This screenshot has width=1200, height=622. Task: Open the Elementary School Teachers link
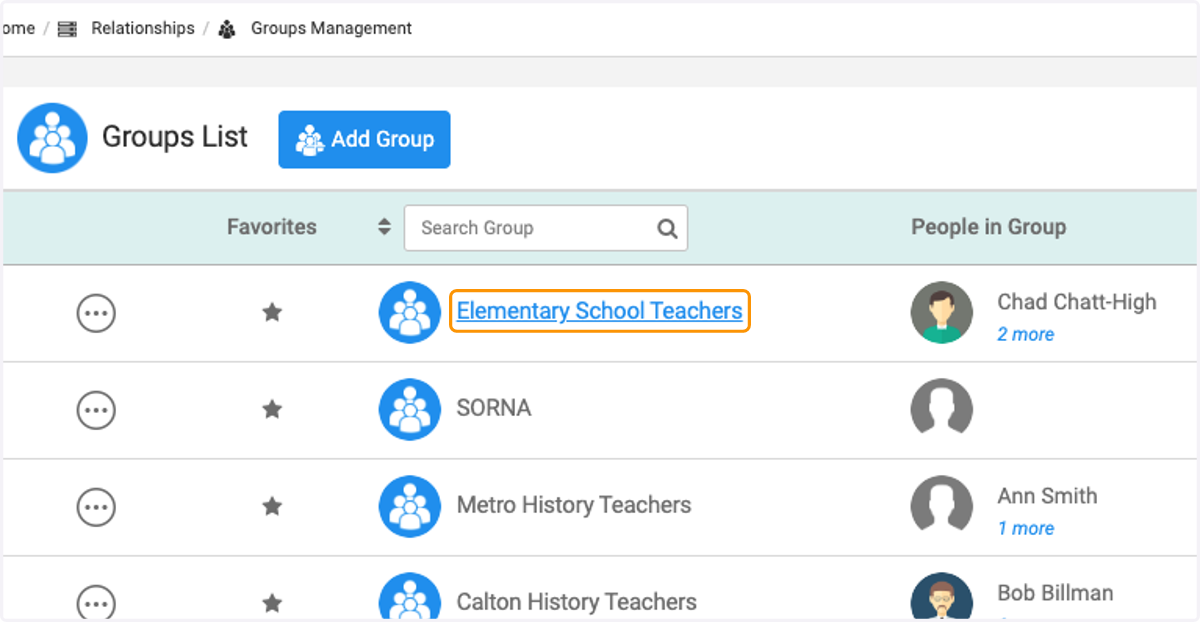click(x=600, y=311)
